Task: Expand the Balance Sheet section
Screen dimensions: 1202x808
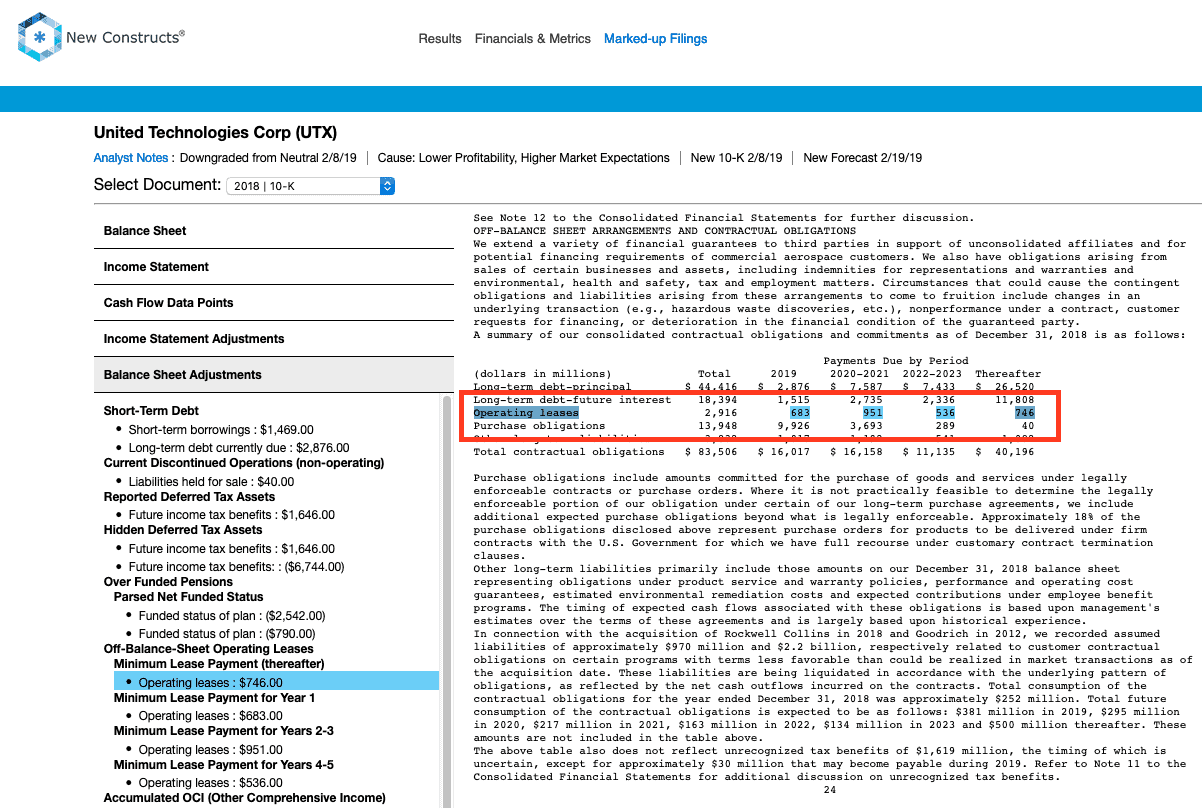Action: click(x=273, y=231)
